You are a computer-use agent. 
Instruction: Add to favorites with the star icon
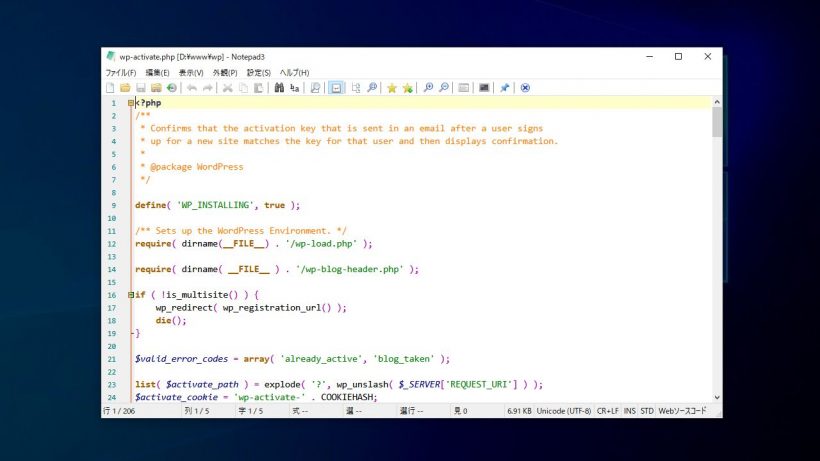[392, 88]
